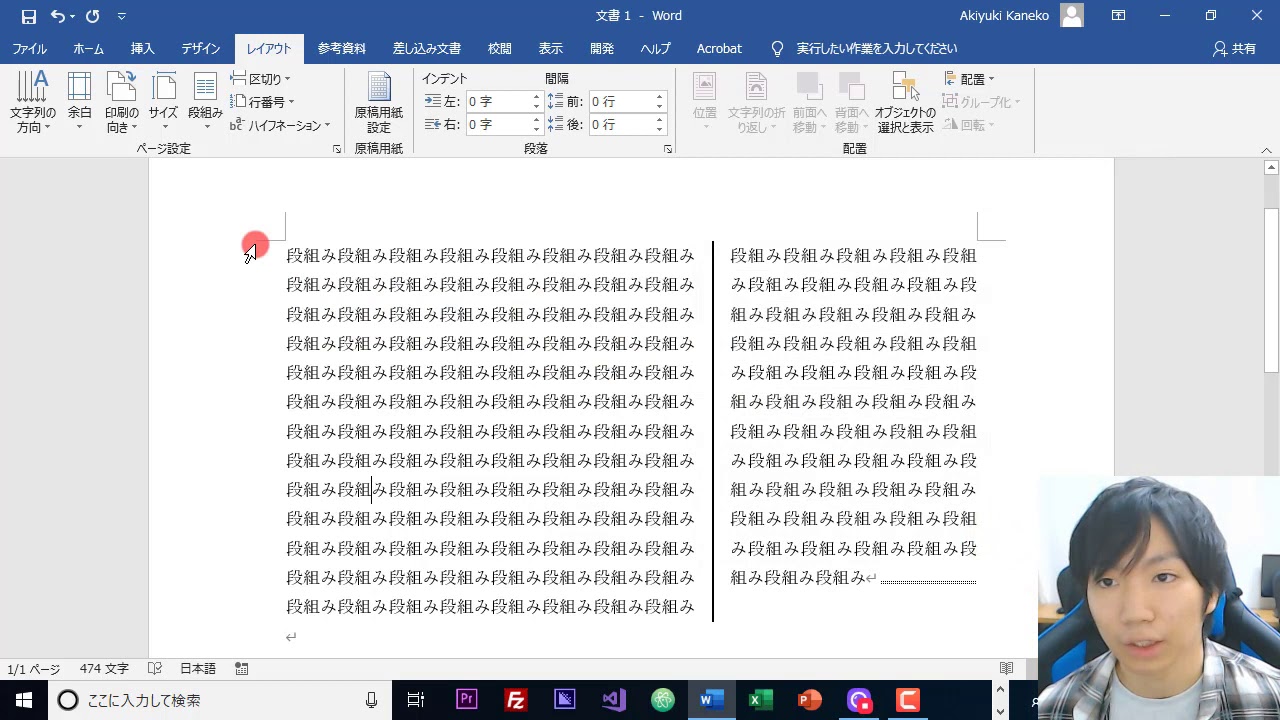This screenshot has height=720, width=1280.
Task: Click the spacing 後 value field
Action: click(x=620, y=124)
